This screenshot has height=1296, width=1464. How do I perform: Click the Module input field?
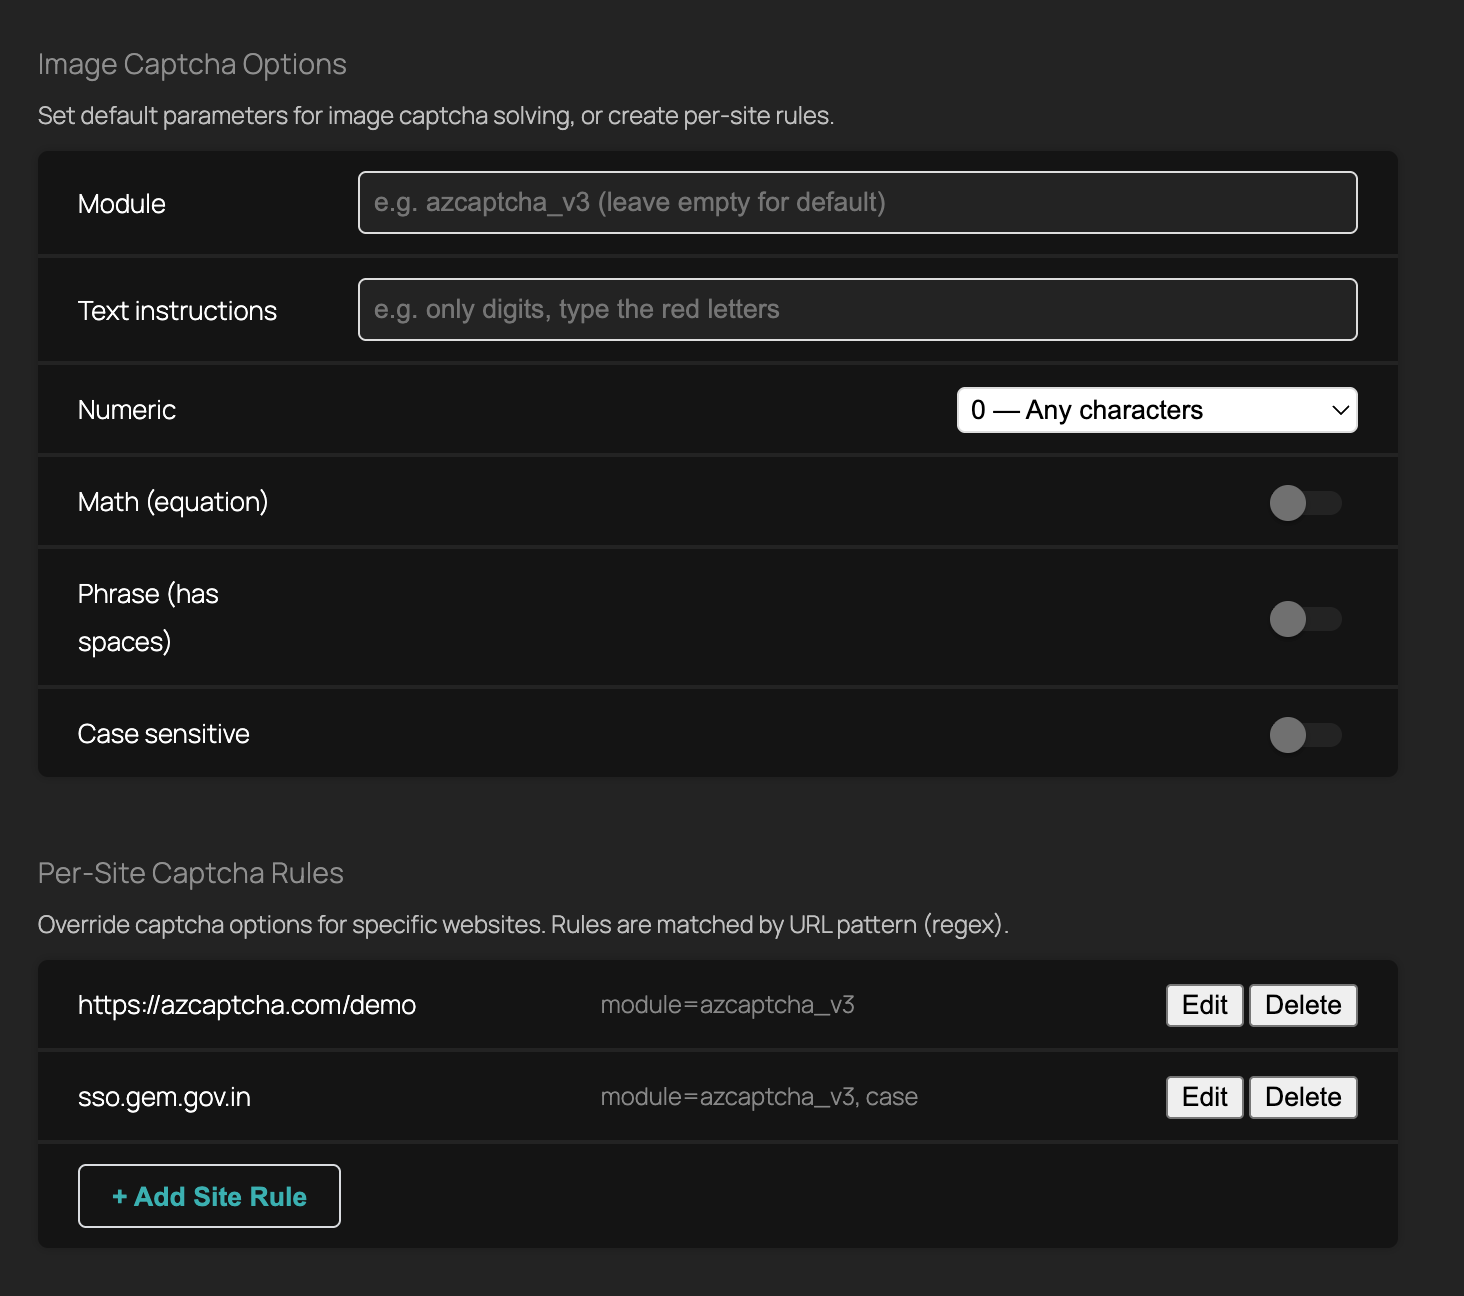point(857,203)
